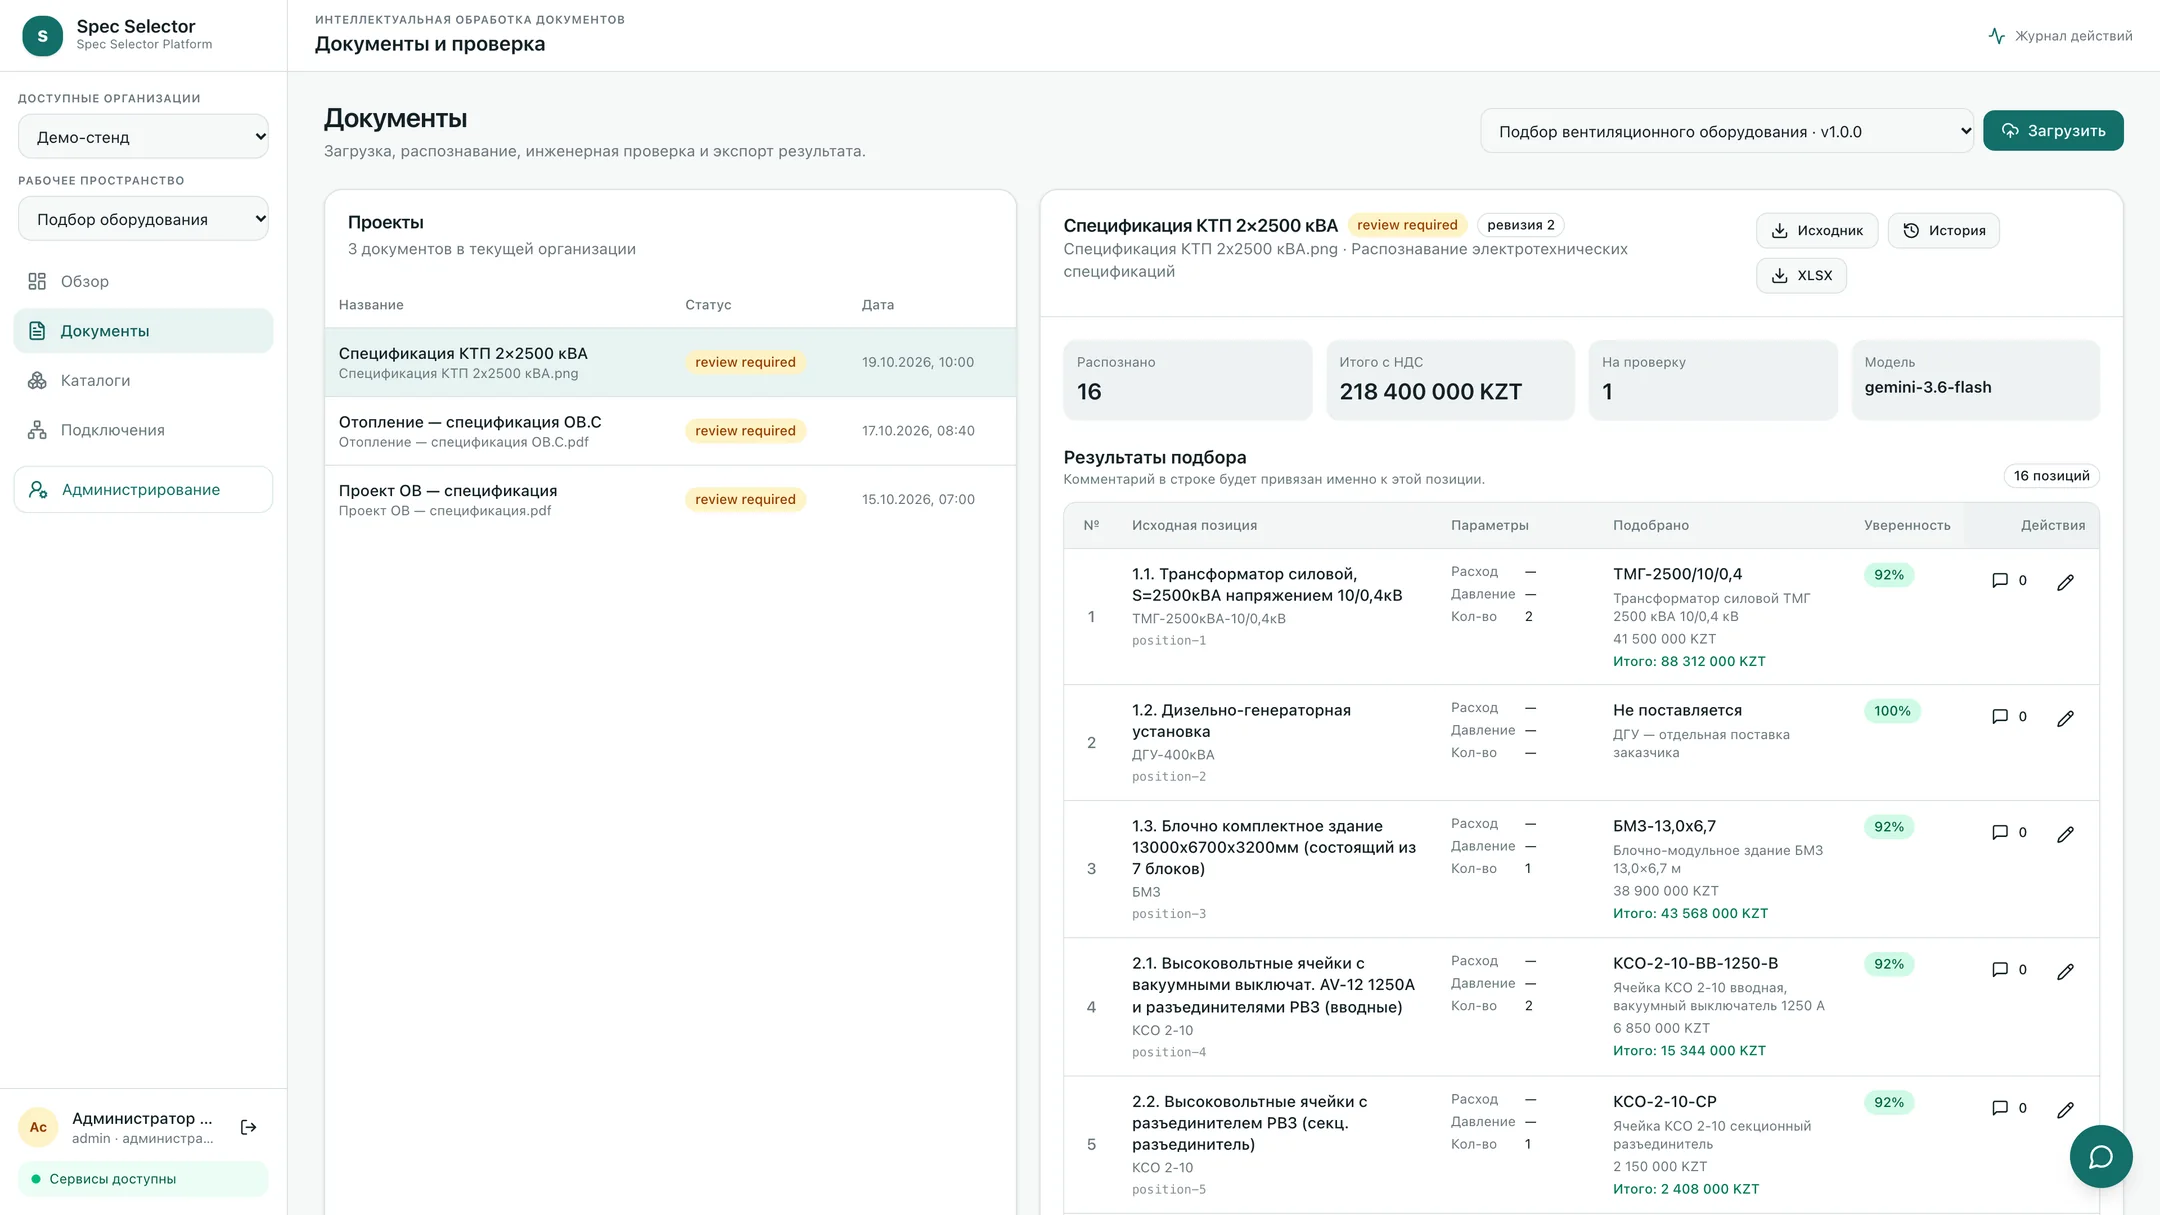Viewport: 2160px width, 1215px height.
Task: Click the pencil icon for the БМЗ-13,0x6,7 row
Action: pos(2065,834)
